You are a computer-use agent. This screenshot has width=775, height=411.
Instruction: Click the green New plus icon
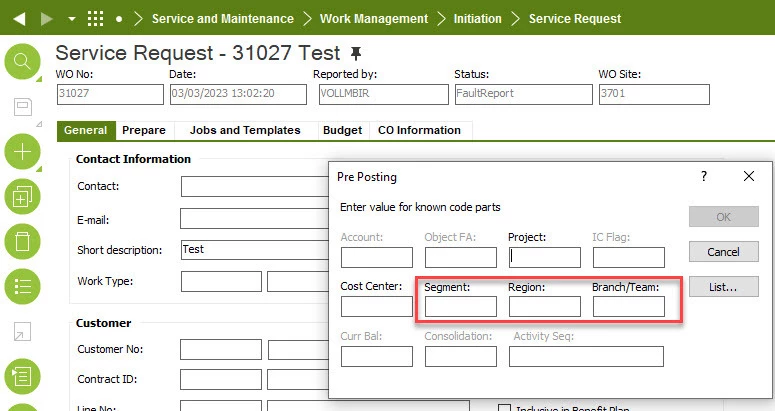pos(22,151)
